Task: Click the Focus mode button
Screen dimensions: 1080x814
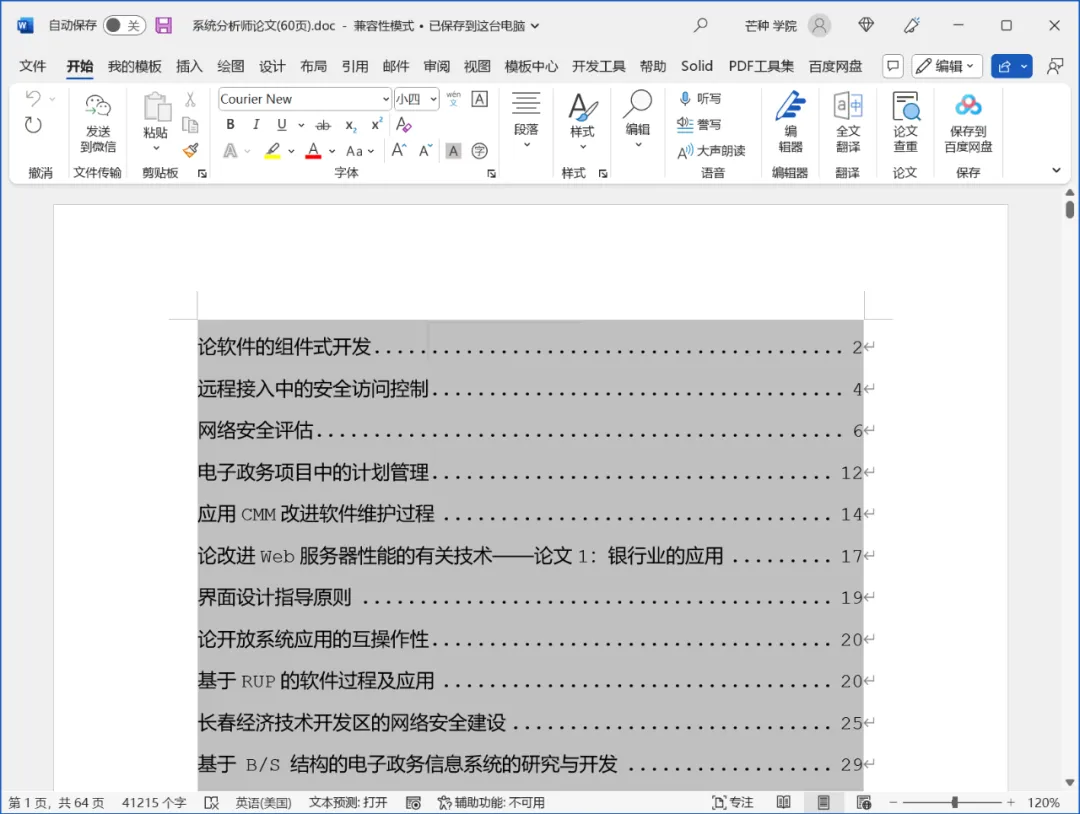Action: tap(732, 802)
